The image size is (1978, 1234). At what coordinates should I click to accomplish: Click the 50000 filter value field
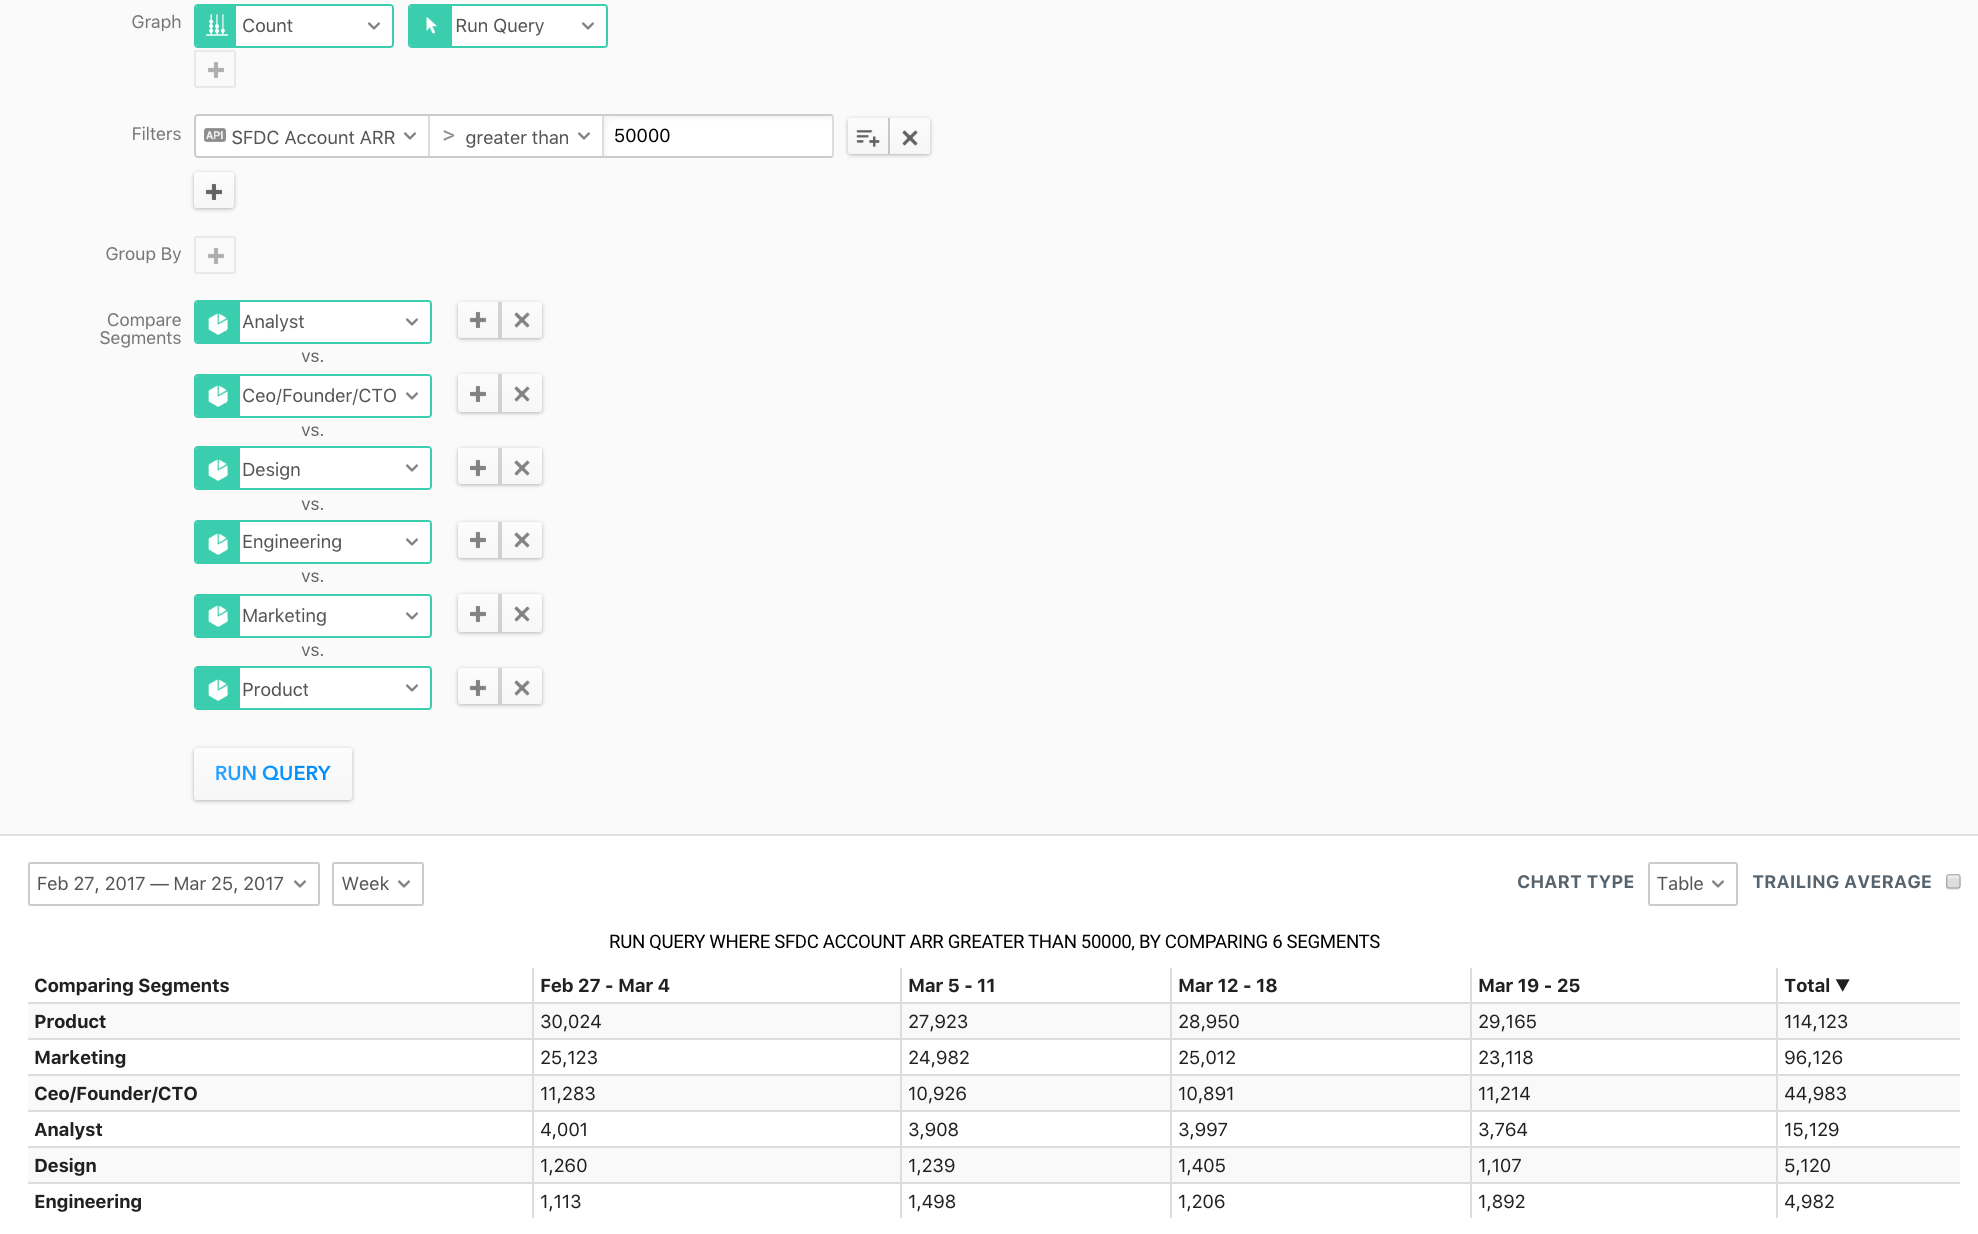coord(717,136)
